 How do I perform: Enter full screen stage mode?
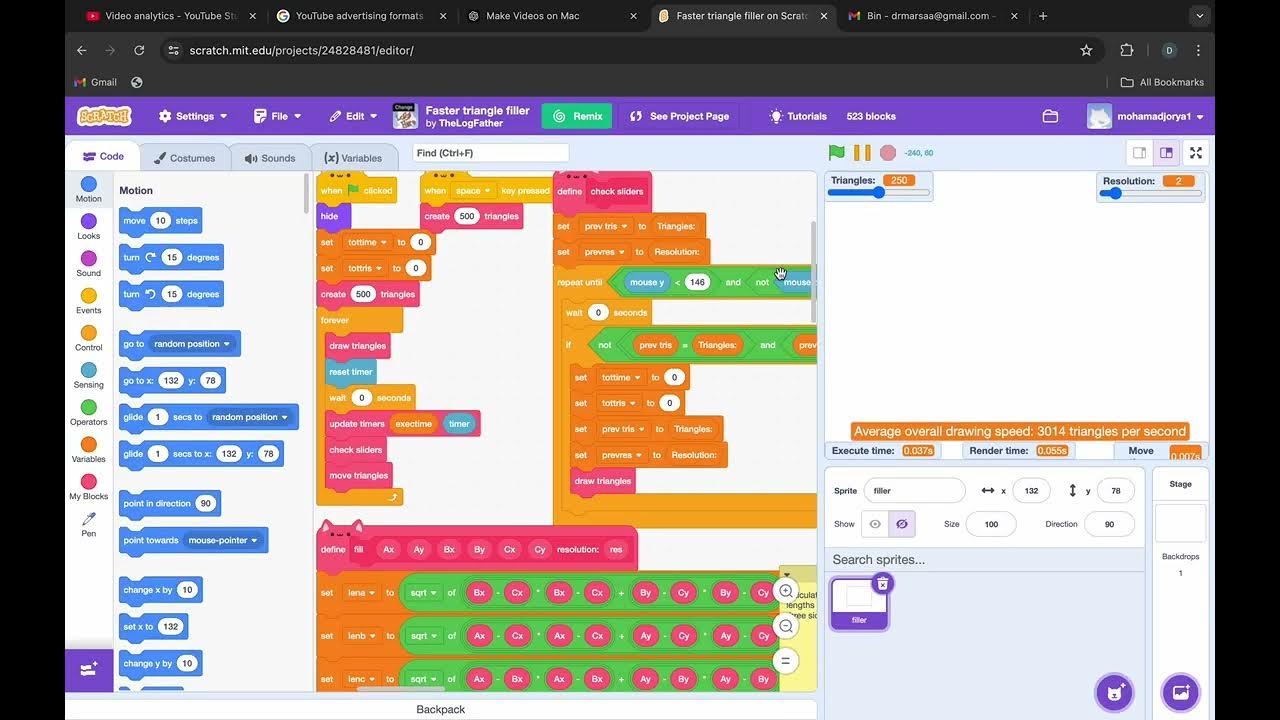pyautogui.click(x=1196, y=153)
